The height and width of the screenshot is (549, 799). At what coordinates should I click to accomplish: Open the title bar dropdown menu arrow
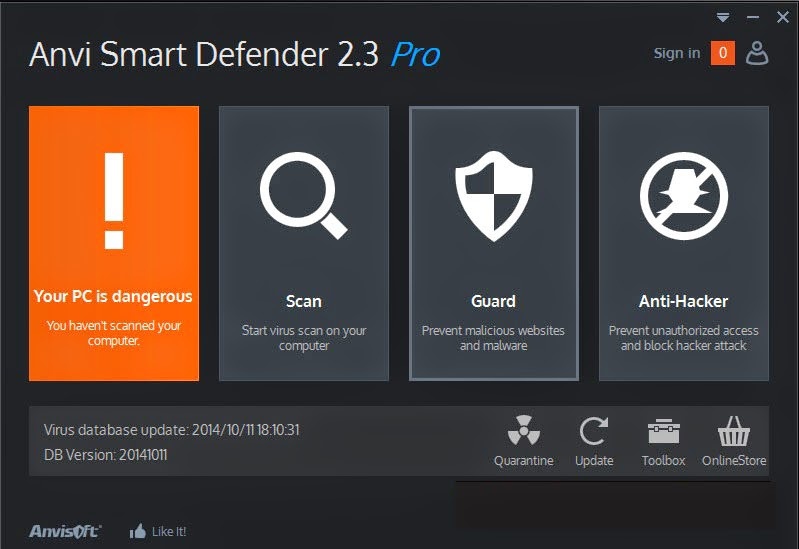pyautogui.click(x=723, y=17)
